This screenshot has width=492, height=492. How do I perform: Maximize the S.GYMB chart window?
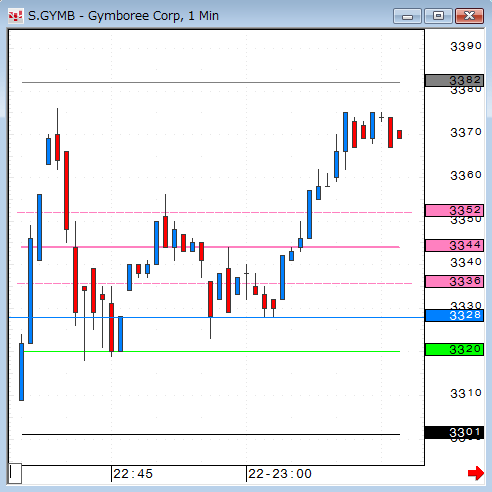coord(438,16)
